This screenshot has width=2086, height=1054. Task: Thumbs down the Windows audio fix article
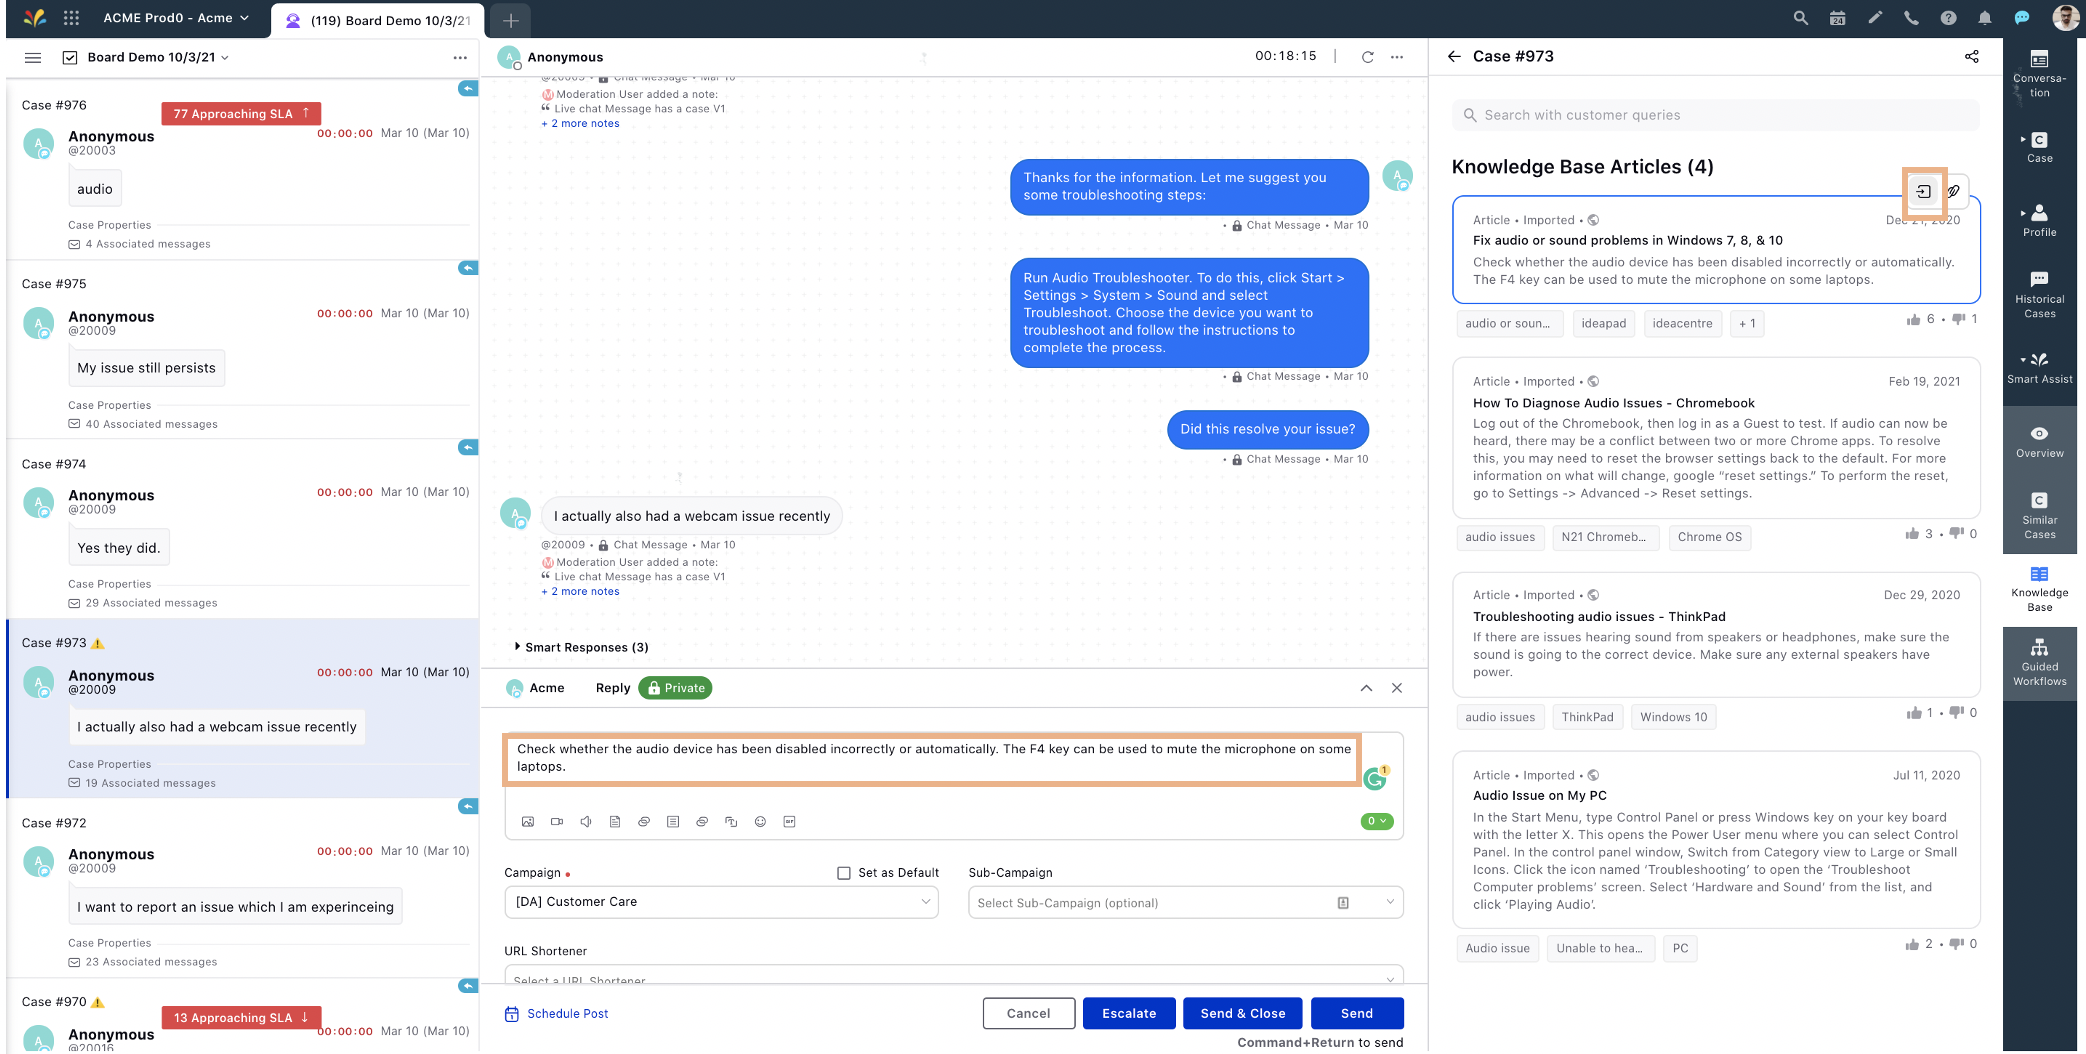1958,320
